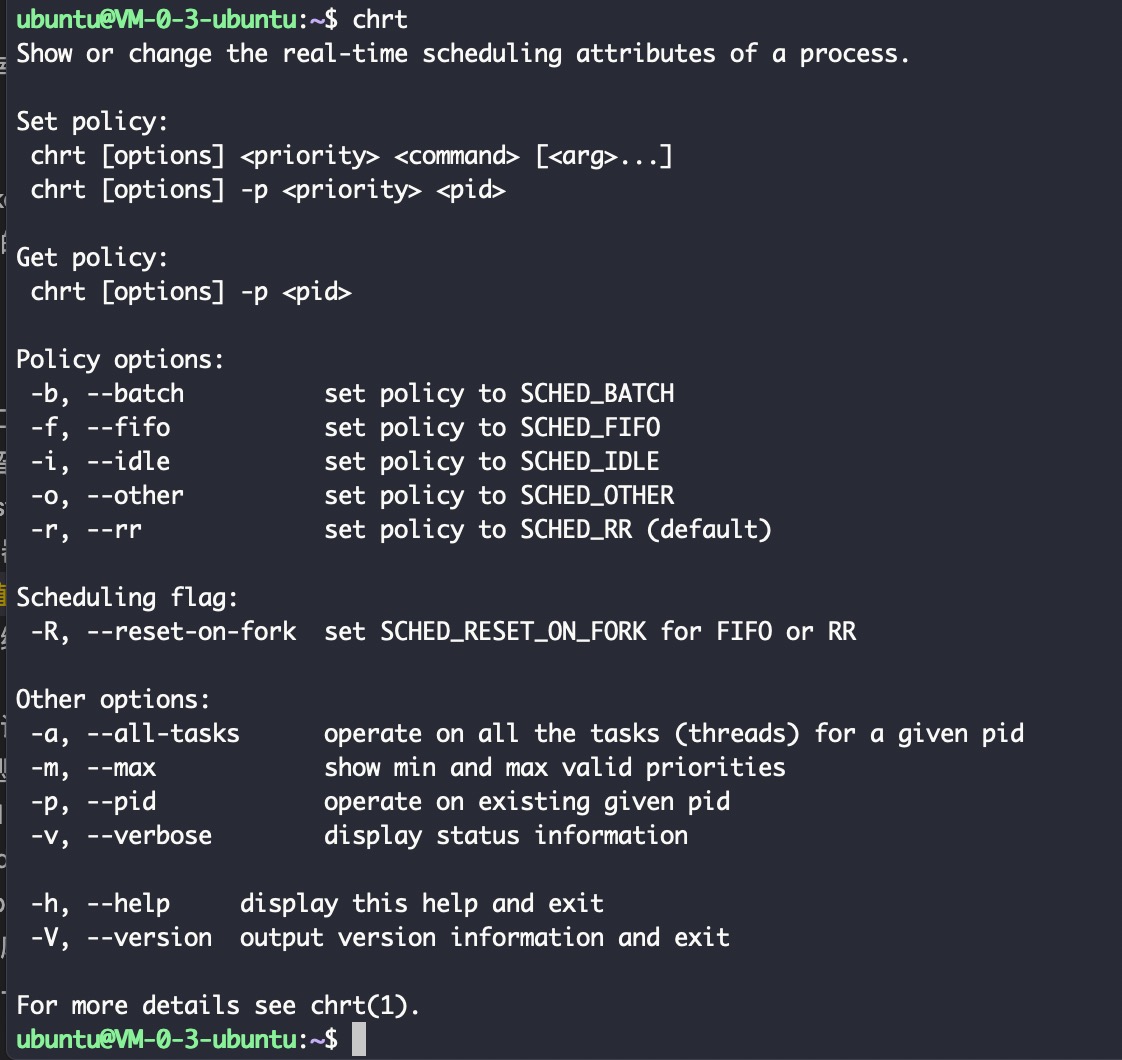Click the "--verbose" option text
Viewport: 1122px width, 1060px height.
(149, 835)
